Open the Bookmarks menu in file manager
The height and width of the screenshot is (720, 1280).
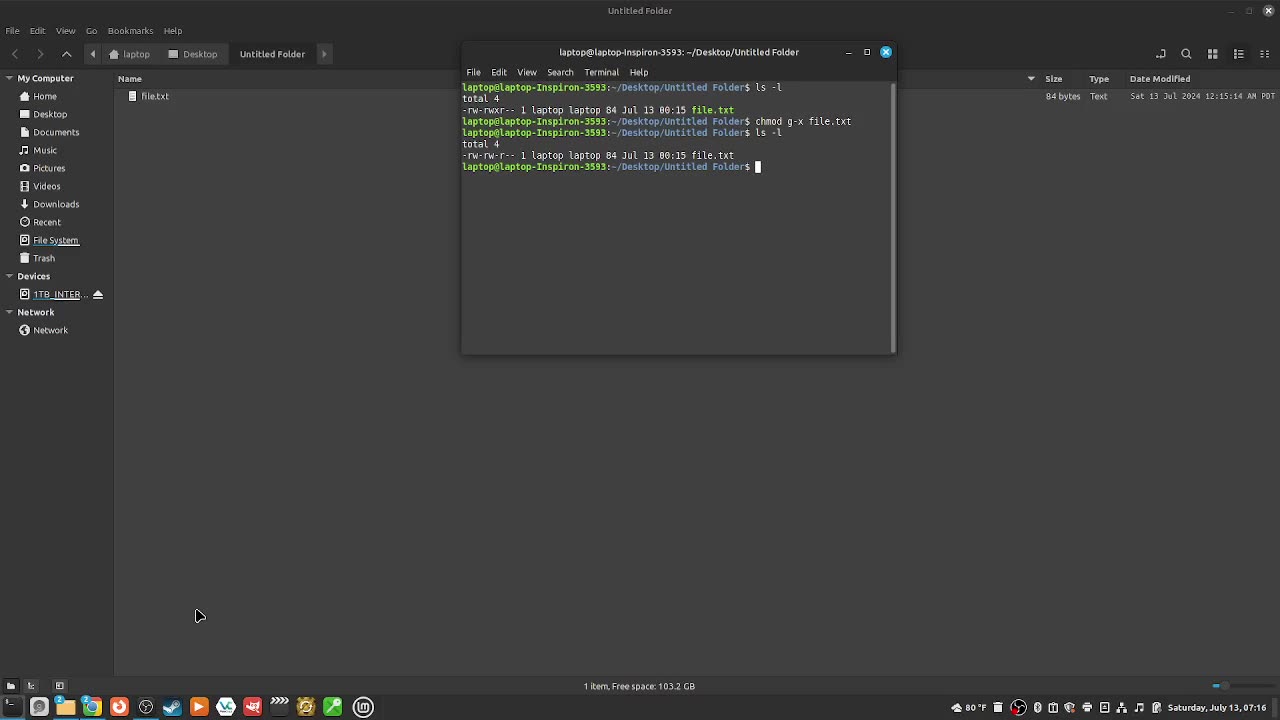point(130,31)
